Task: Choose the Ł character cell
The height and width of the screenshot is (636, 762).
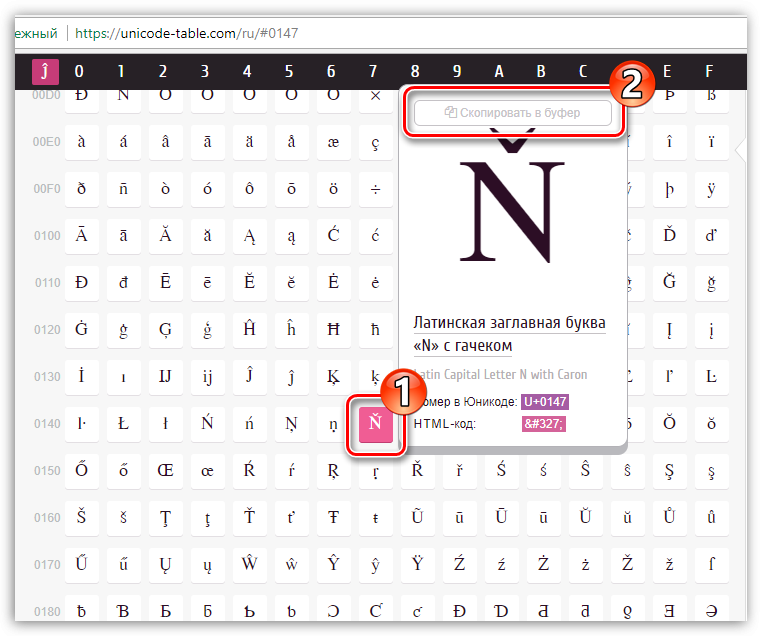Action: tap(123, 424)
